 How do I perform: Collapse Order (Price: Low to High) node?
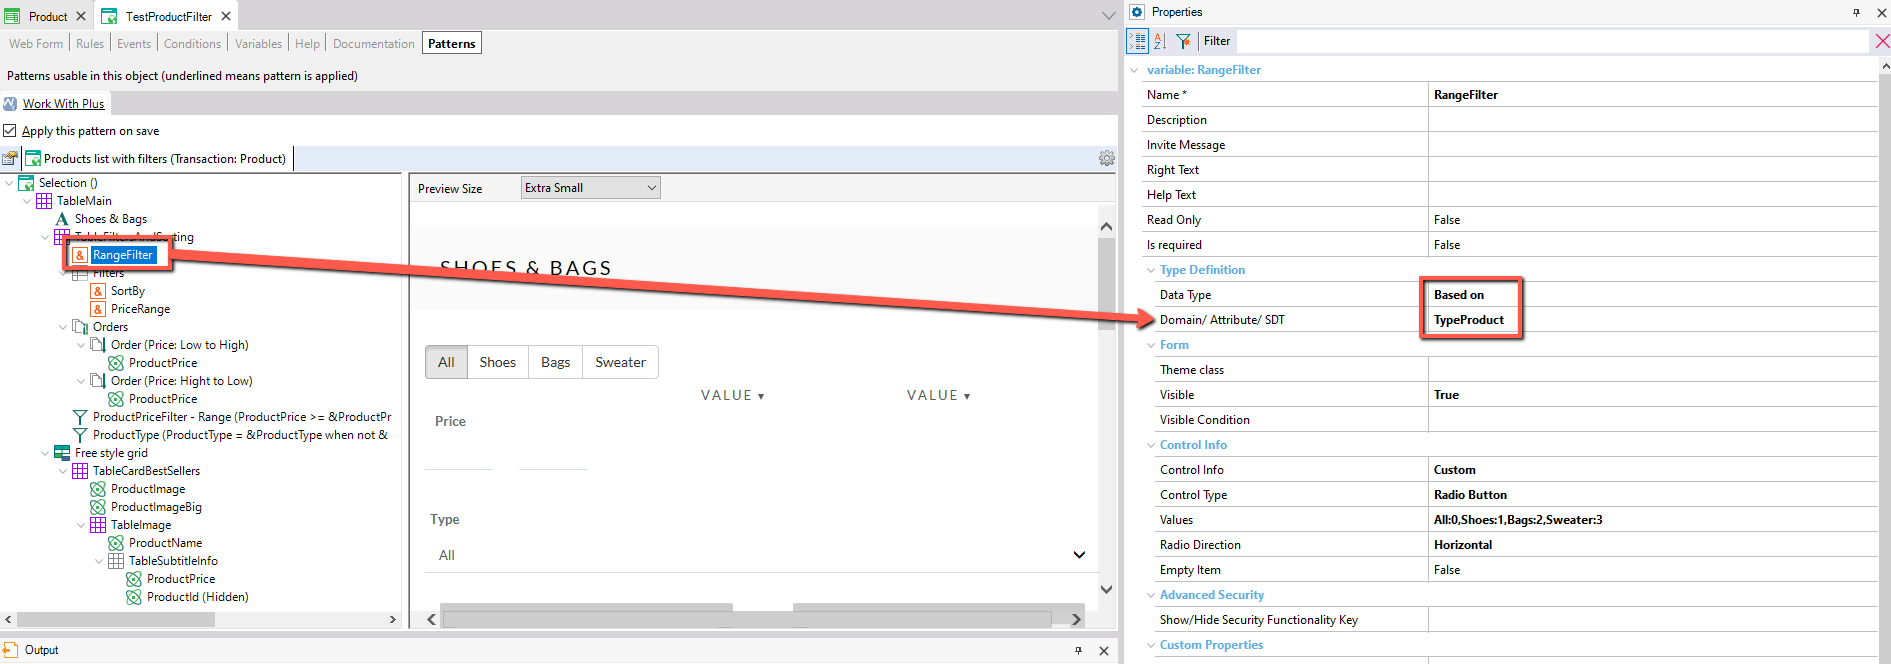click(81, 345)
